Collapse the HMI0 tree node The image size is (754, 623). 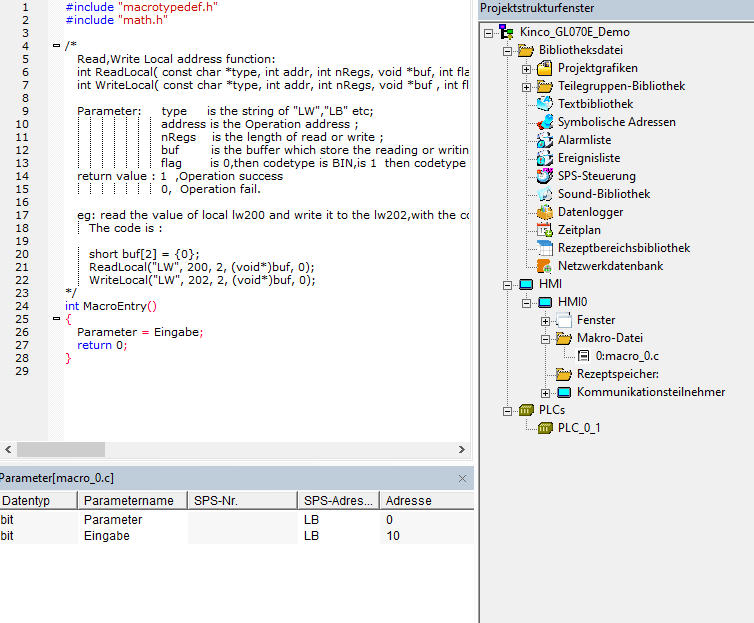(527, 303)
